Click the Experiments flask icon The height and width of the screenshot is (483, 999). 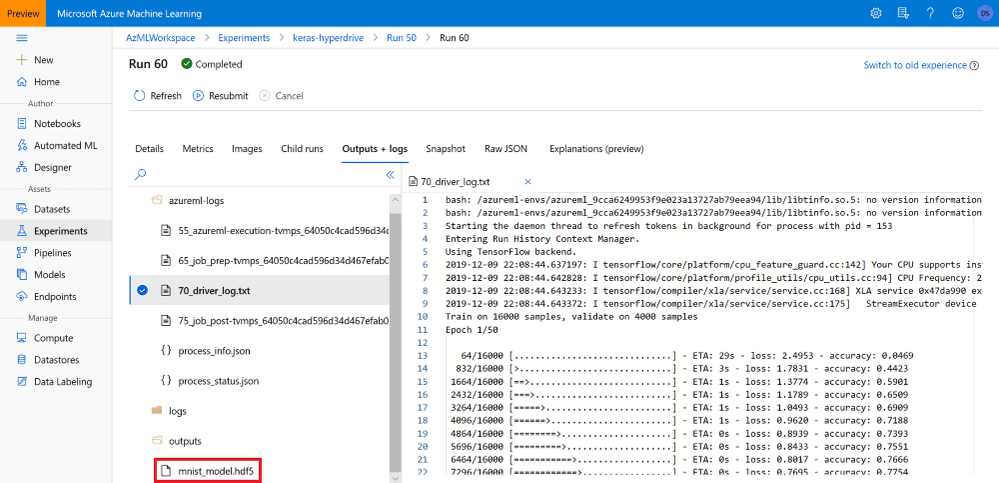coord(22,231)
